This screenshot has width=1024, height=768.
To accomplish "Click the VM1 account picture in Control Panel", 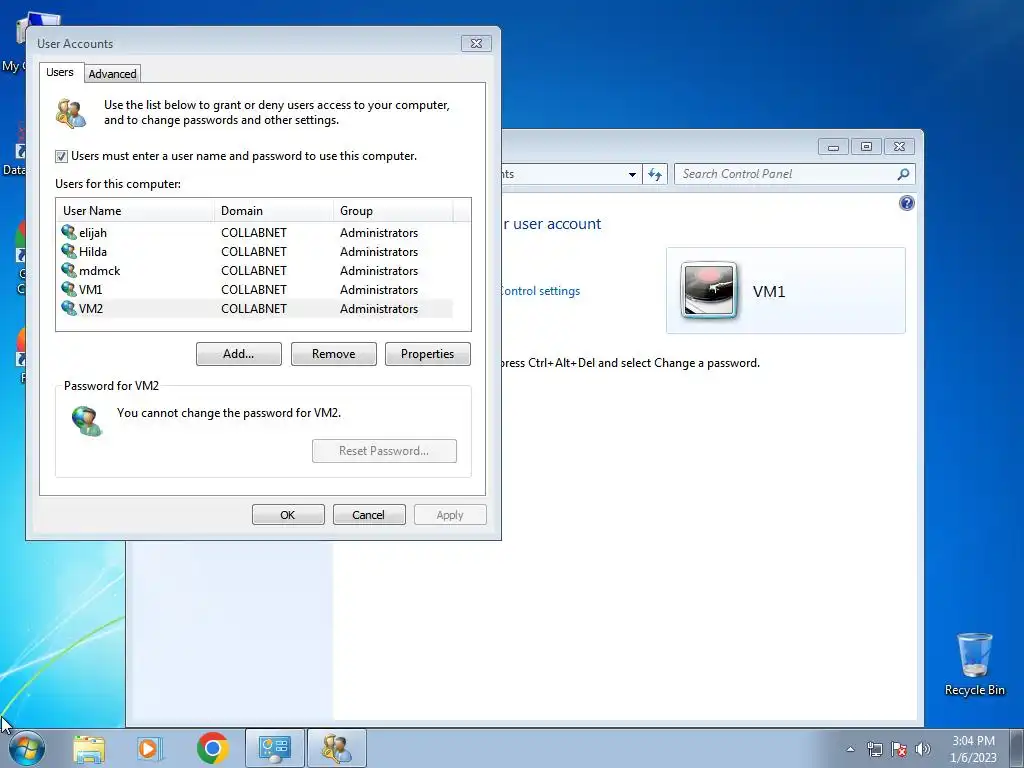I will pyautogui.click(x=709, y=290).
